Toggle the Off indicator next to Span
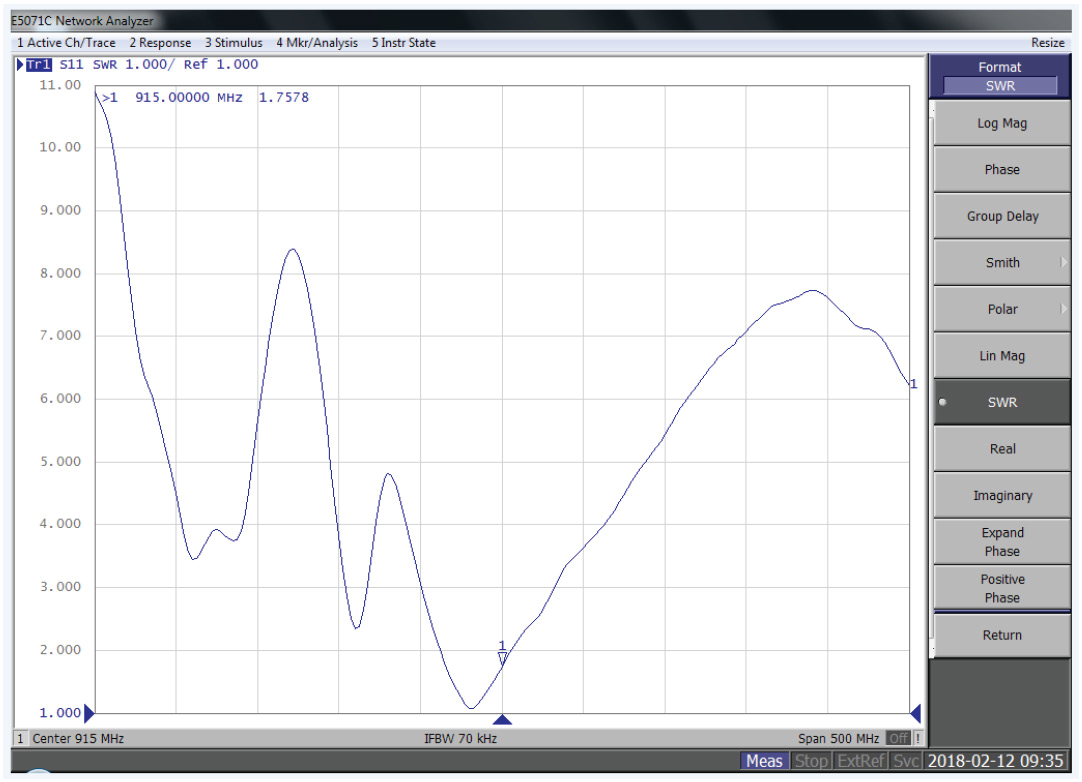This screenshot has height=782, width=1082. coord(897,739)
